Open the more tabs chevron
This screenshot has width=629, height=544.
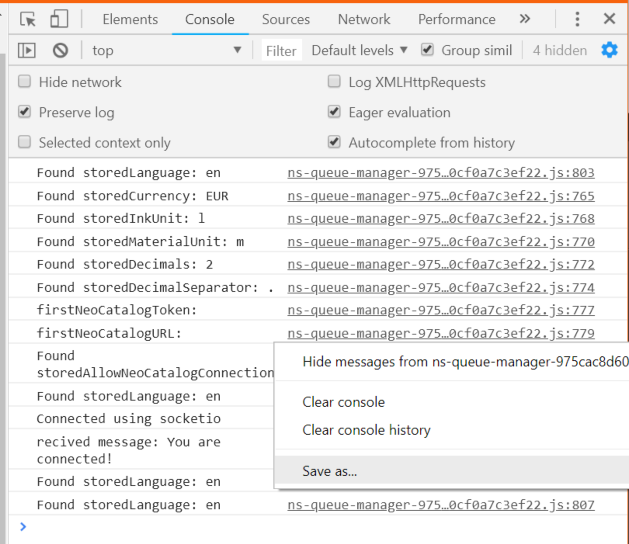tap(525, 19)
